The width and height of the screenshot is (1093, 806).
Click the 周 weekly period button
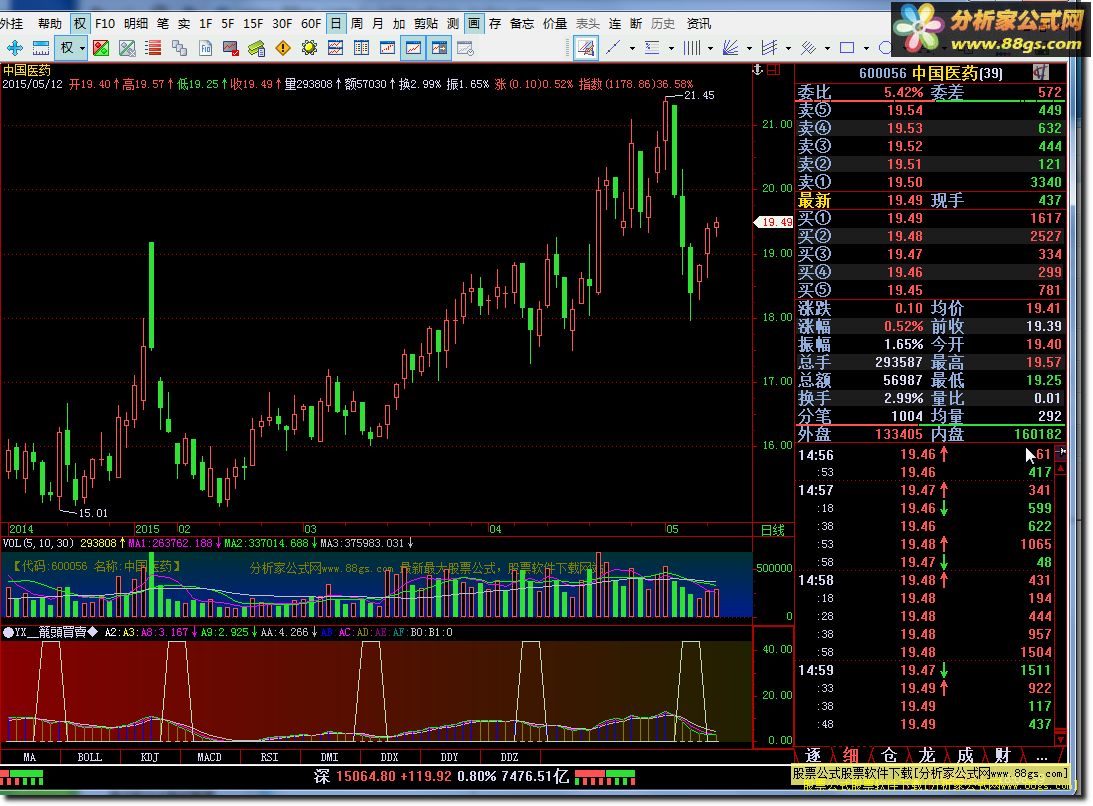pyautogui.click(x=356, y=23)
